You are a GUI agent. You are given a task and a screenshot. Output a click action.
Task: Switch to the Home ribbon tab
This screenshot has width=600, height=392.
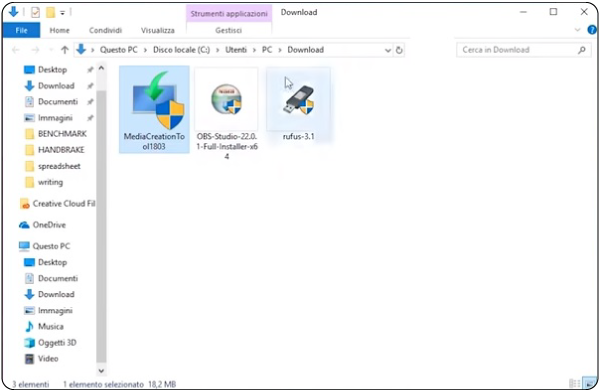tap(59, 30)
